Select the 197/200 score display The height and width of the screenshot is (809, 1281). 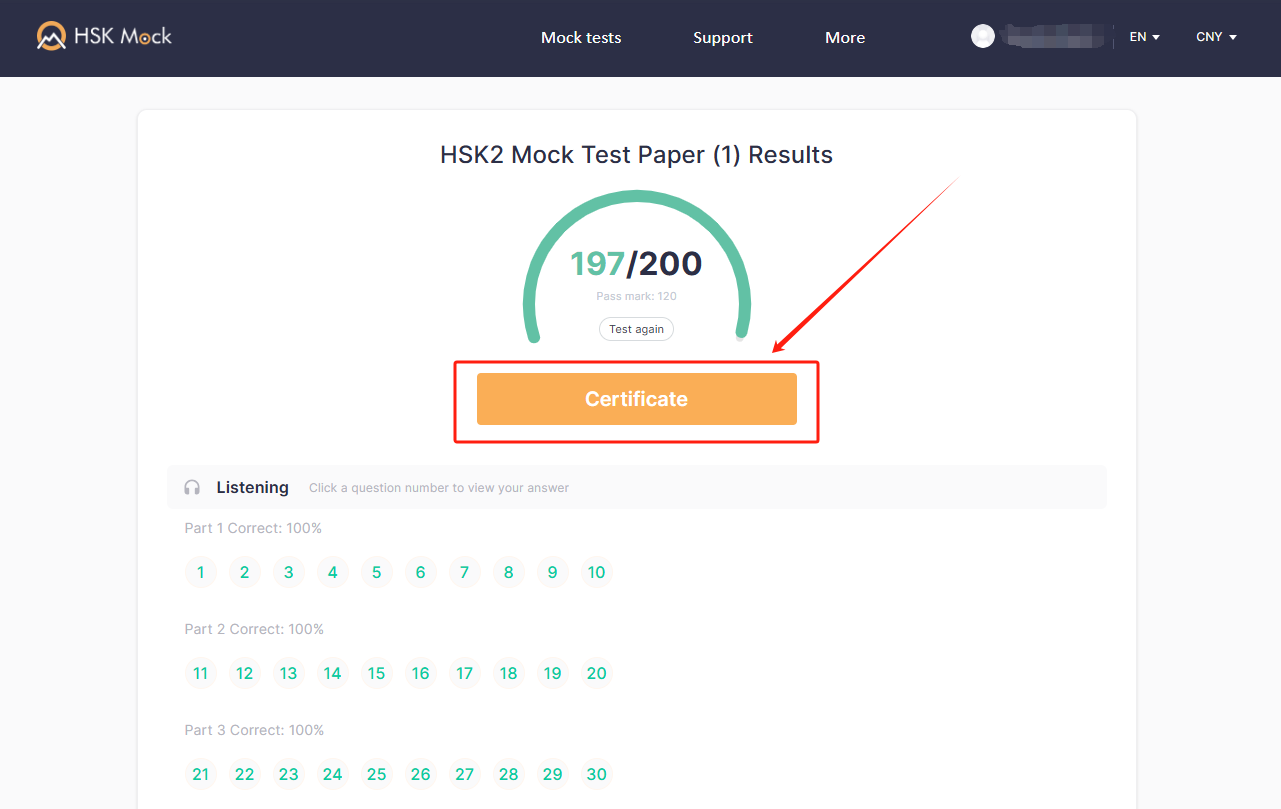636,262
